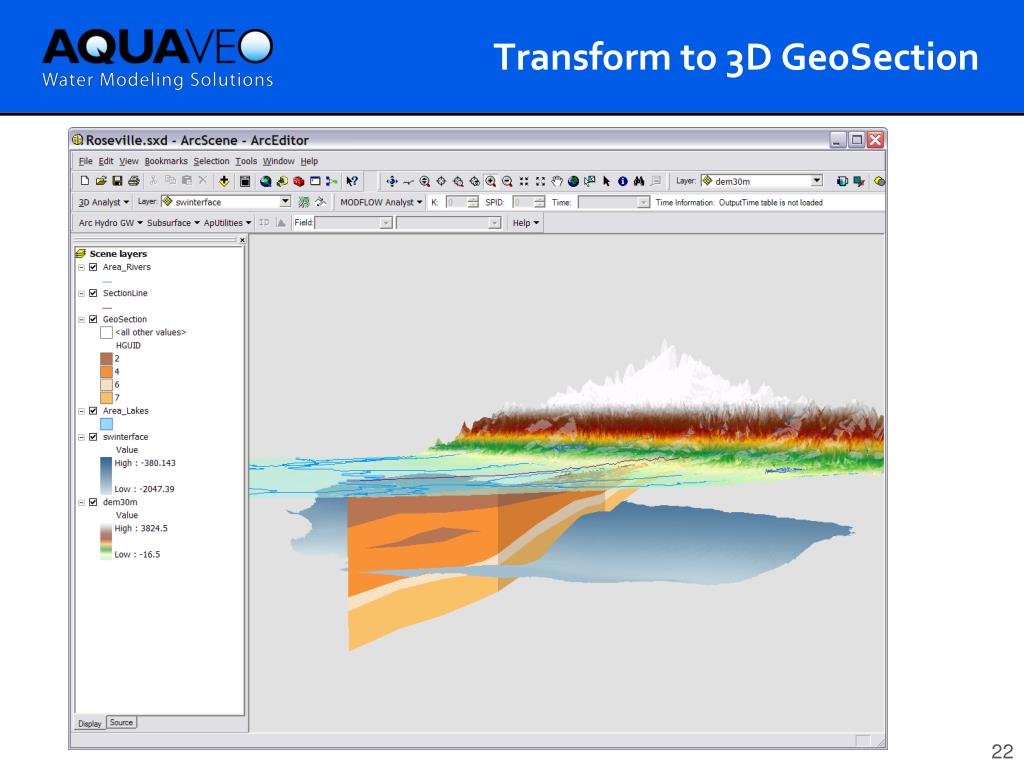Click the orange HGUID 4 swatch
Image resolution: width=1024 pixels, height=768 pixels.
106,371
